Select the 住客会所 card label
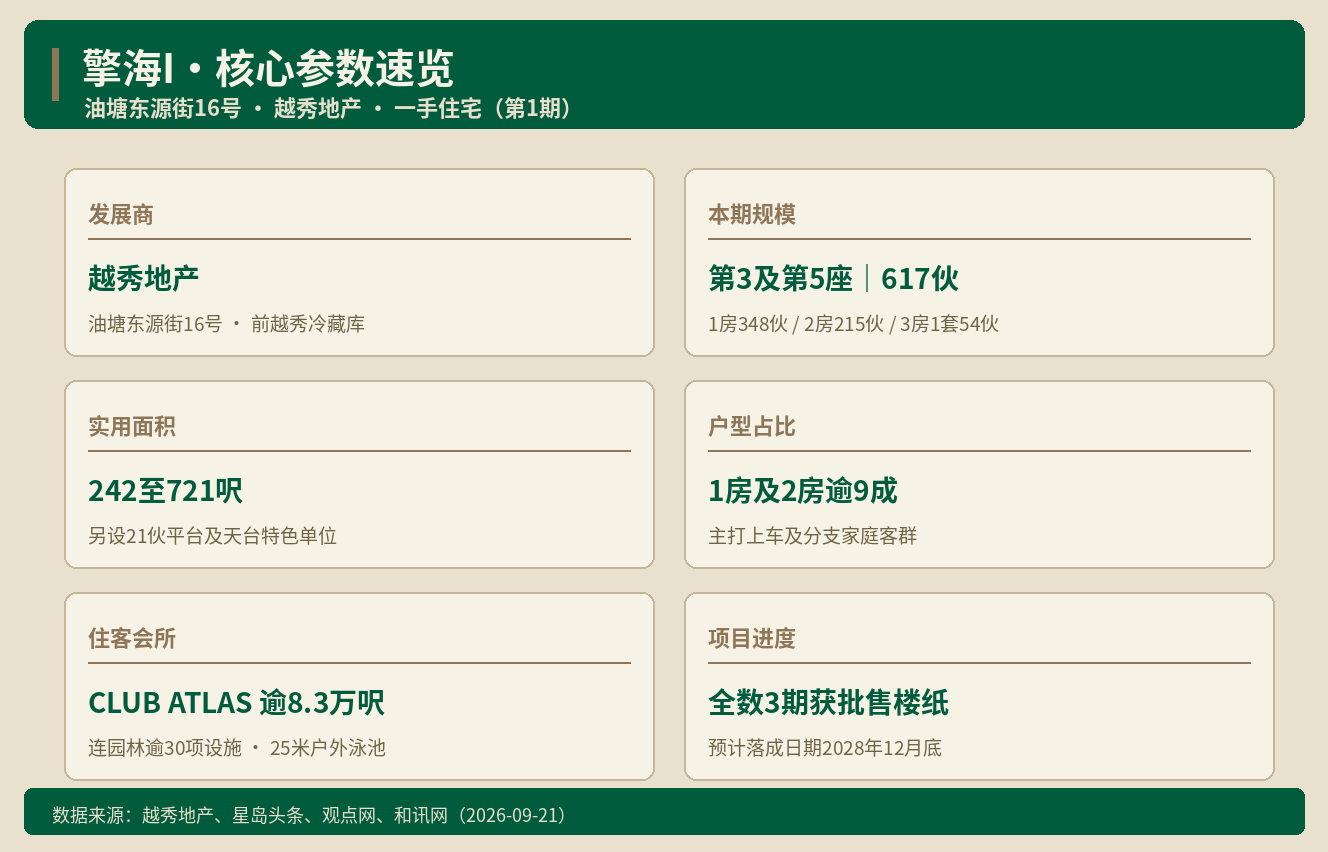The width and height of the screenshot is (1328, 852). pos(132,638)
